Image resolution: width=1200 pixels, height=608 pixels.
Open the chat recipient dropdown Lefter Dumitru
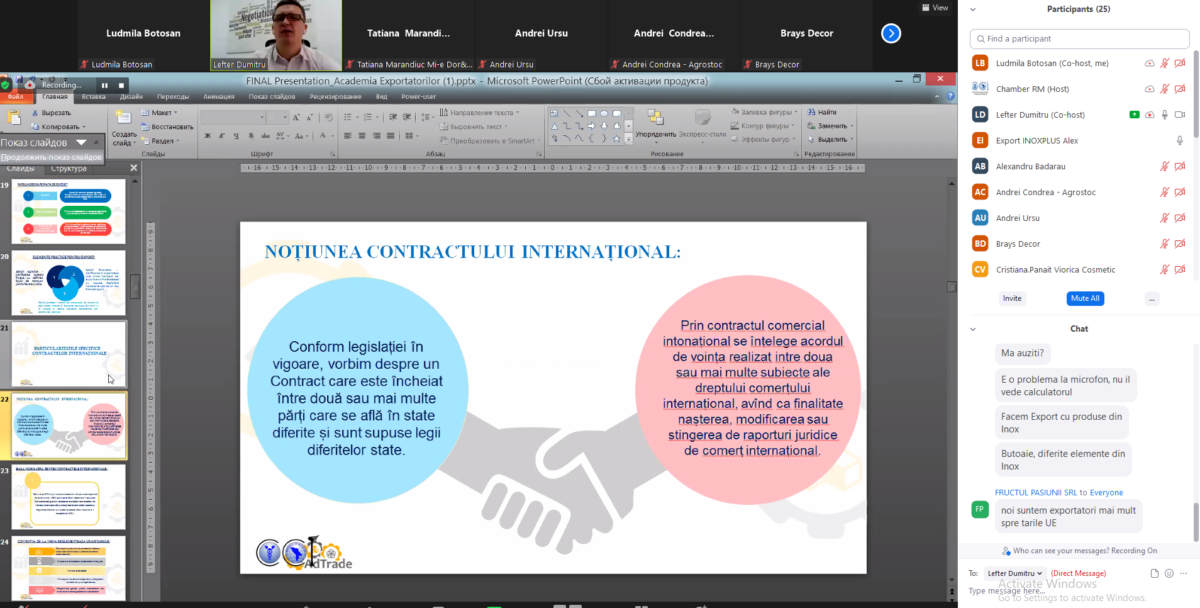[1015, 574]
